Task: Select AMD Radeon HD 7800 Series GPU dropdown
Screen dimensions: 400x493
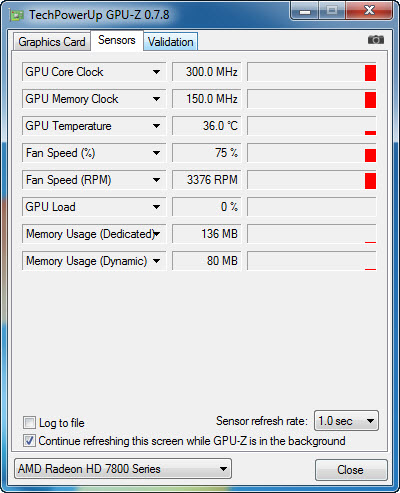Action: [x=123, y=469]
